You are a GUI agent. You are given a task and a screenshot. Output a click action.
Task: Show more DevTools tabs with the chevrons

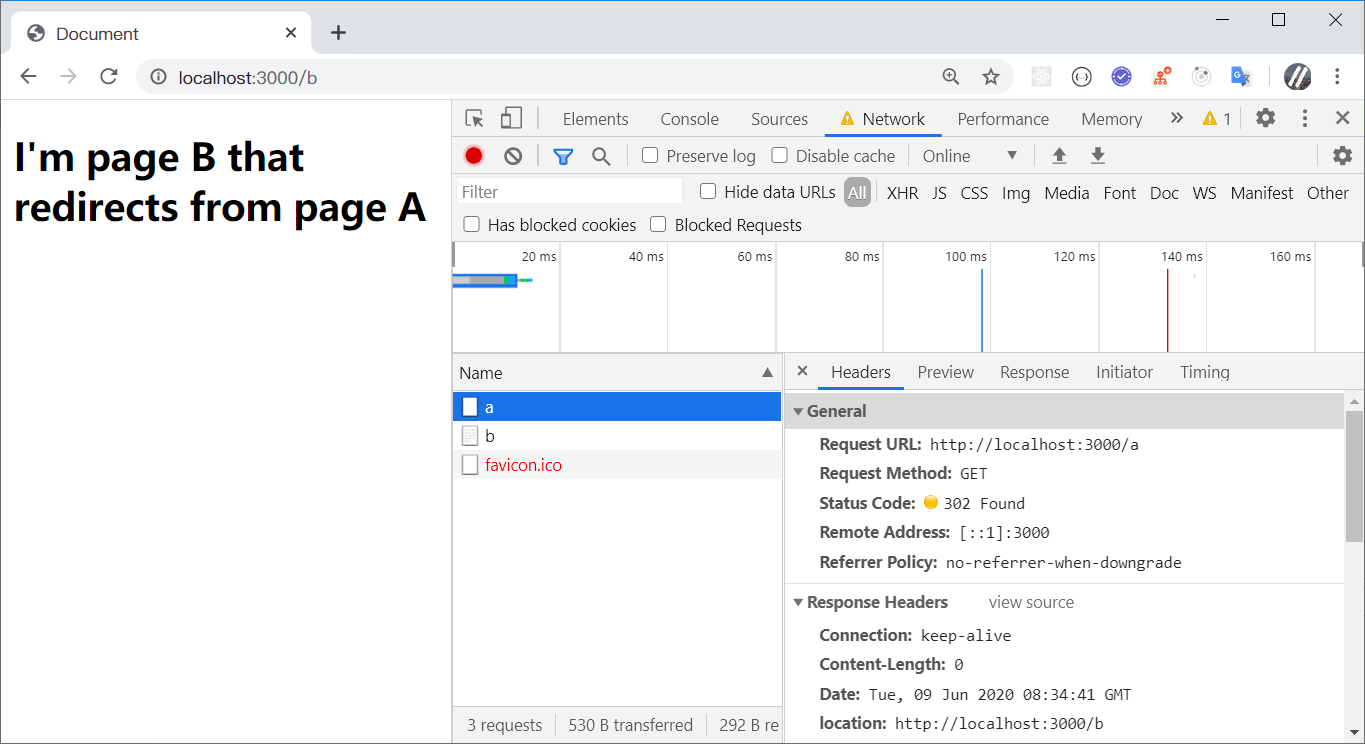[x=1177, y=118]
